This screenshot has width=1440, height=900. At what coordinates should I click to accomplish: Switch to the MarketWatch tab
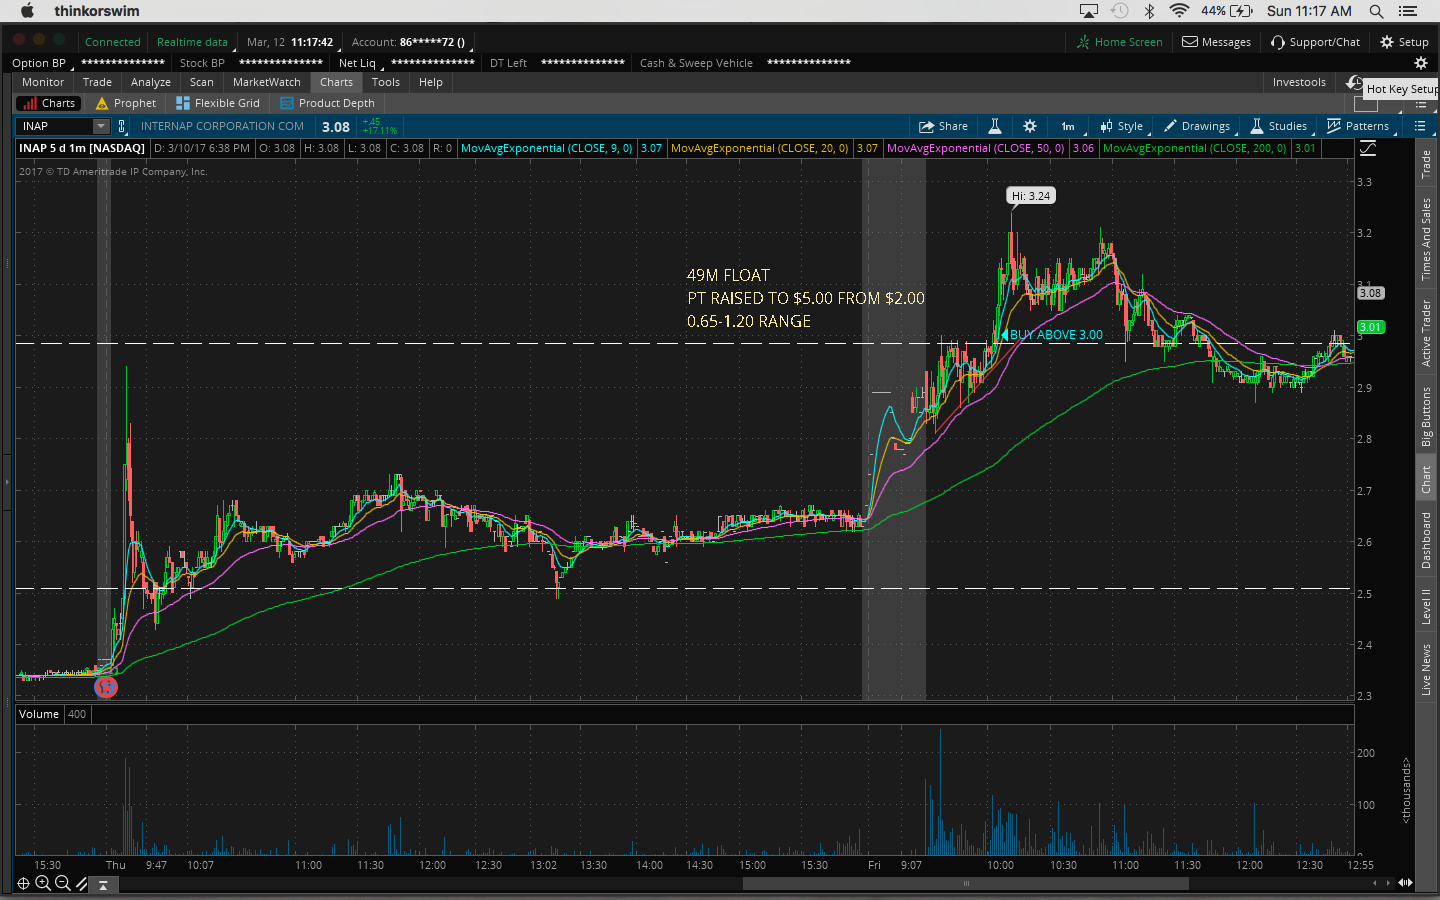[x=266, y=82]
